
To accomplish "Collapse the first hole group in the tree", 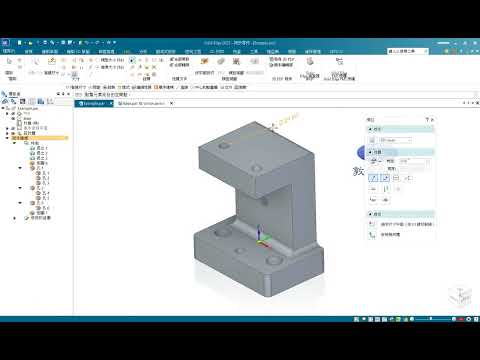I will coord(20,168).
